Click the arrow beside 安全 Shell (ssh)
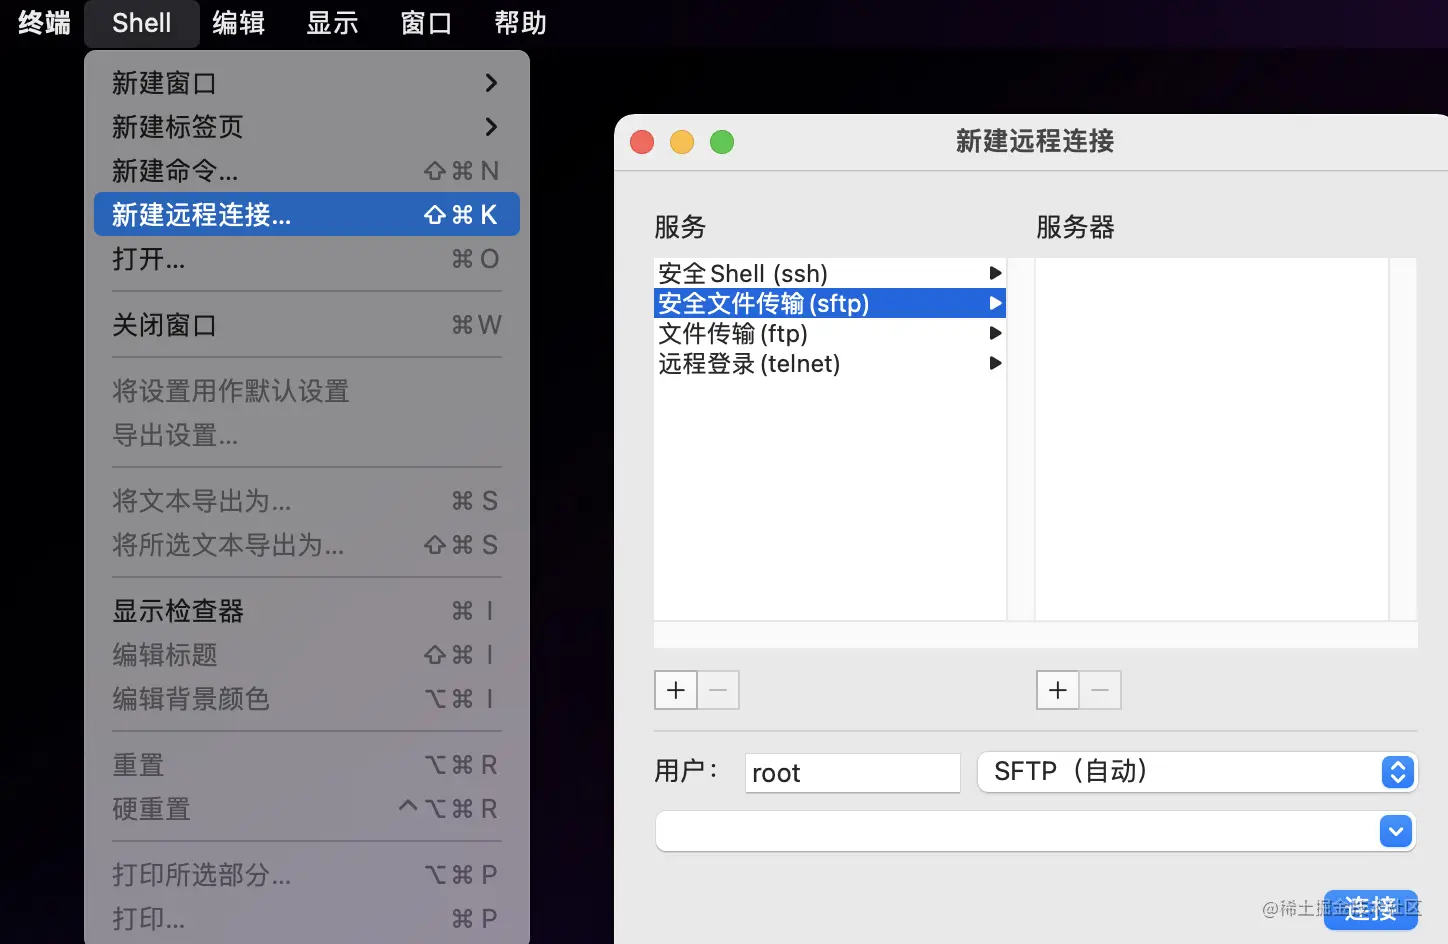This screenshot has height=944, width=1448. [x=995, y=273]
